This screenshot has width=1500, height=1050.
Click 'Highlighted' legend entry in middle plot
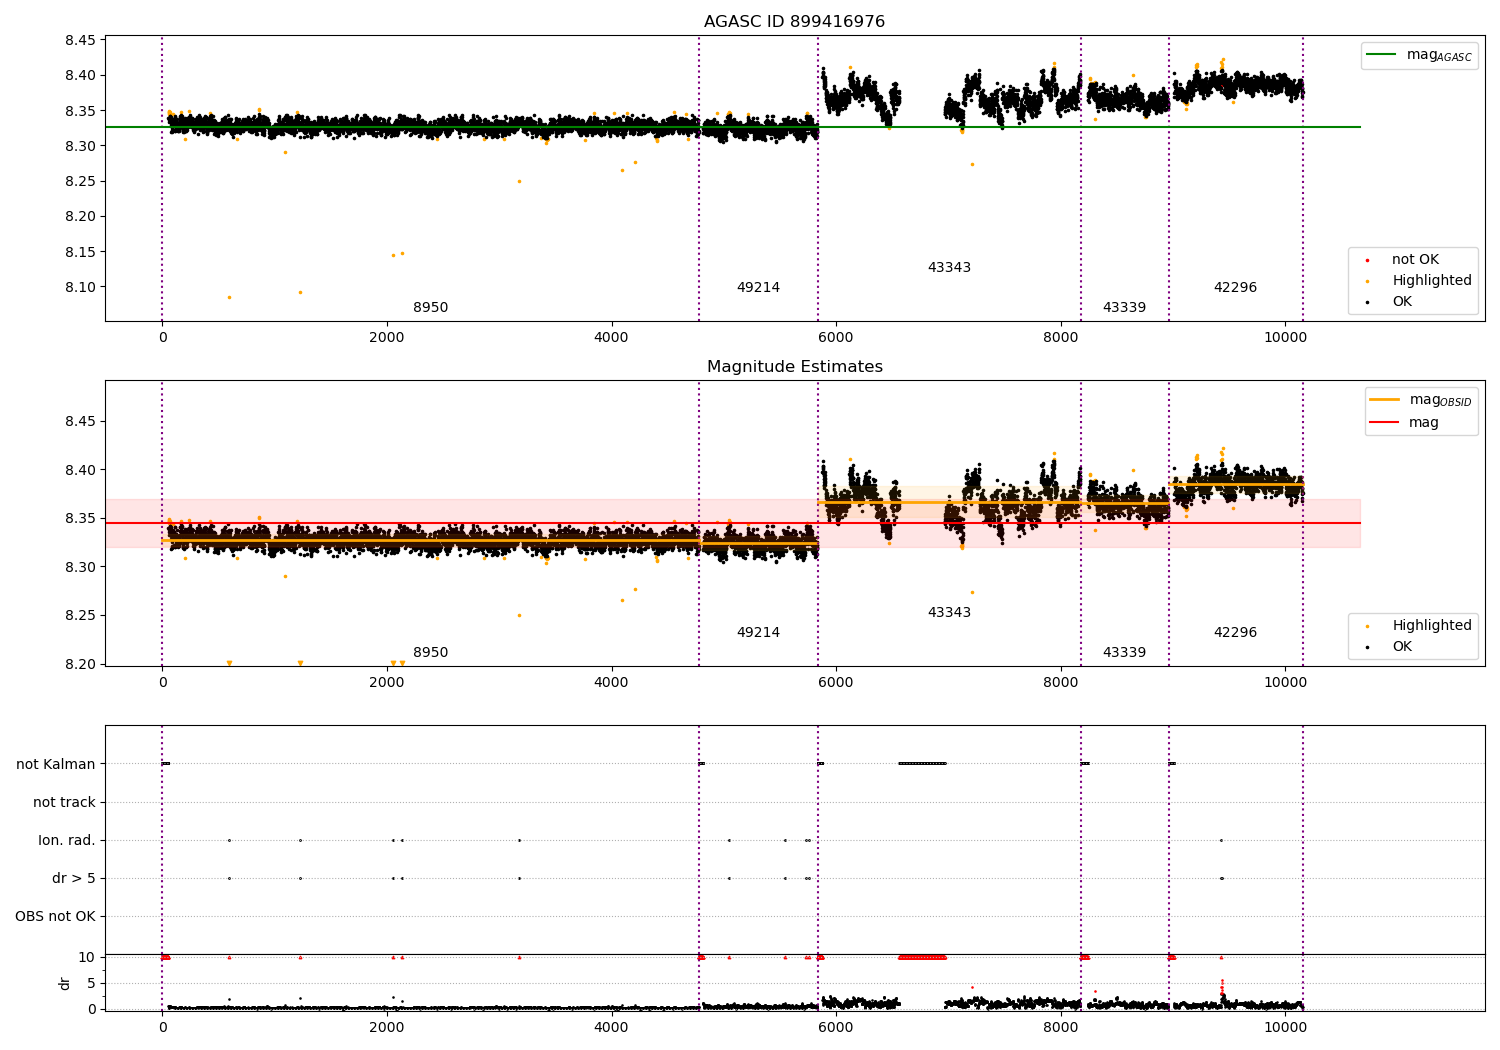(1415, 626)
